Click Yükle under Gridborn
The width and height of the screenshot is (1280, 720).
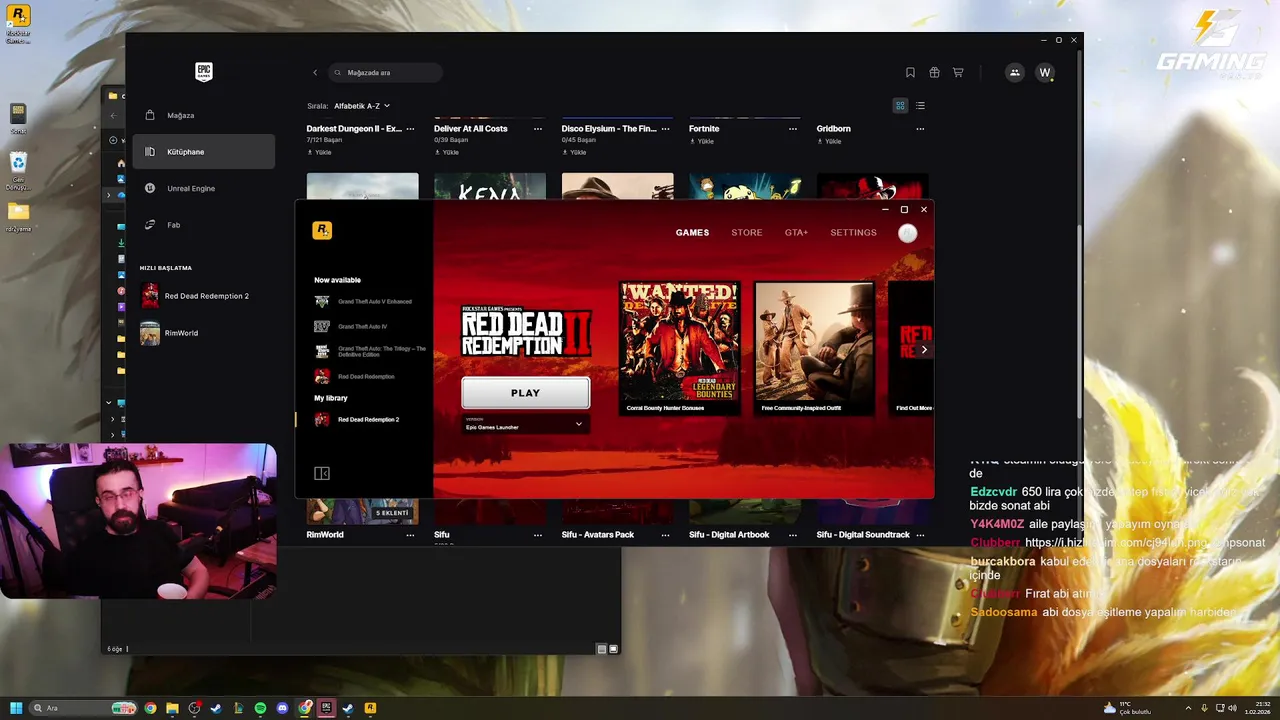pos(829,141)
